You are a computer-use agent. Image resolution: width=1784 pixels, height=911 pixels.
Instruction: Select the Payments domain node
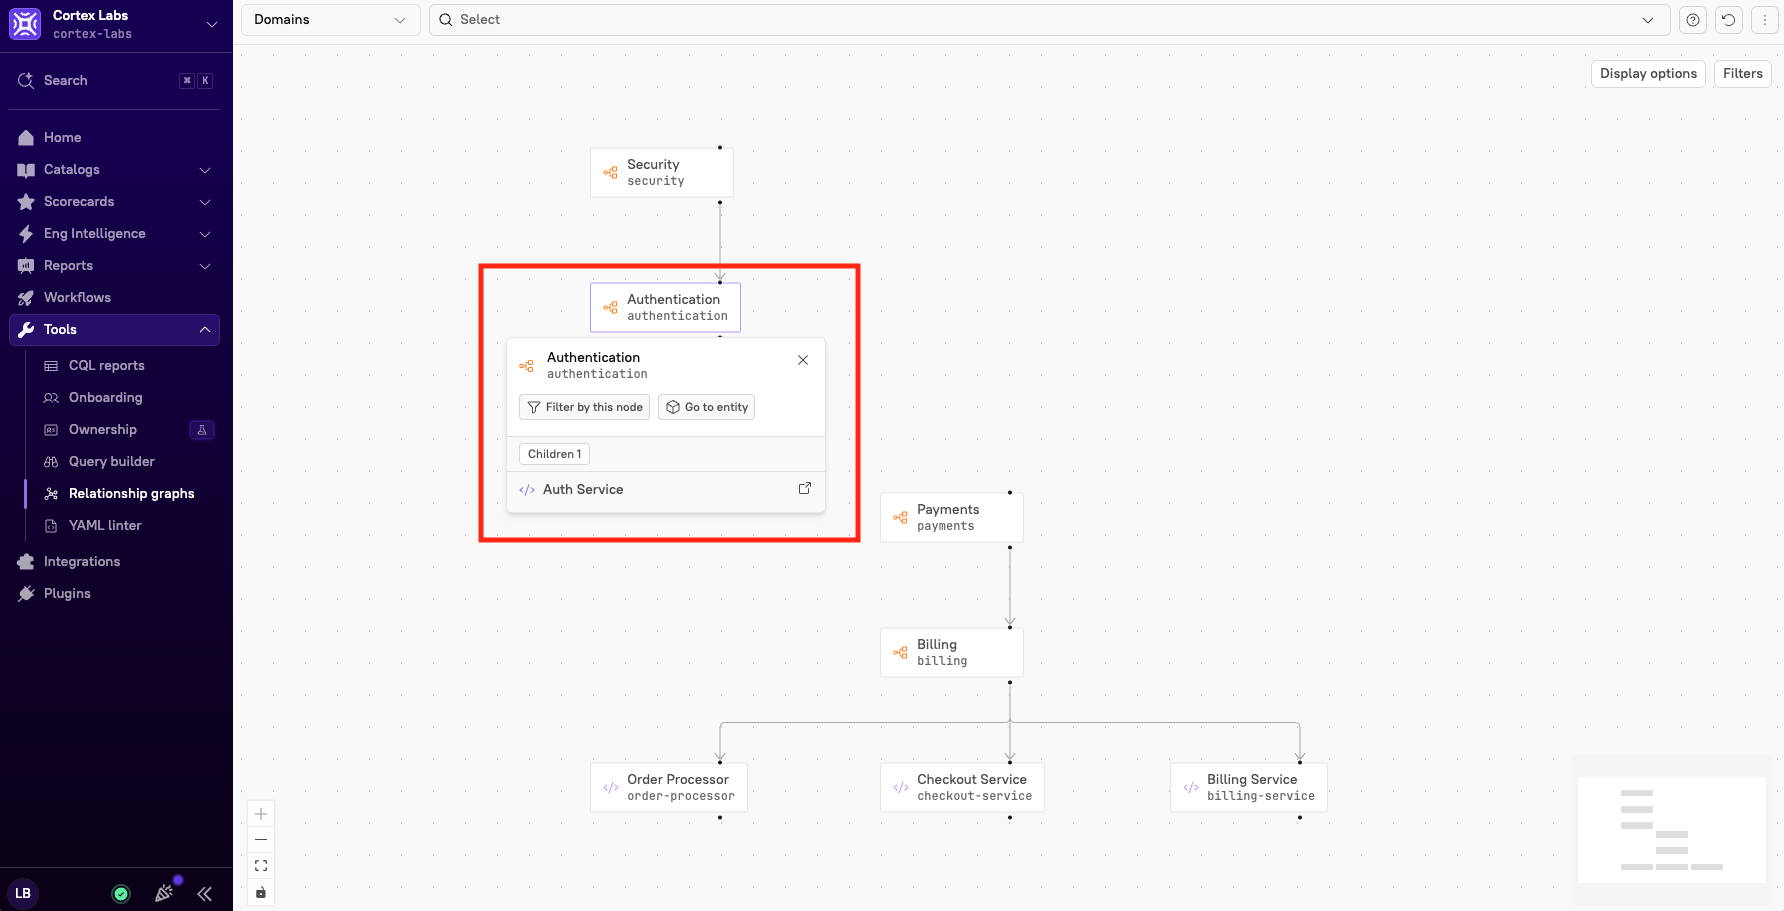pos(952,517)
